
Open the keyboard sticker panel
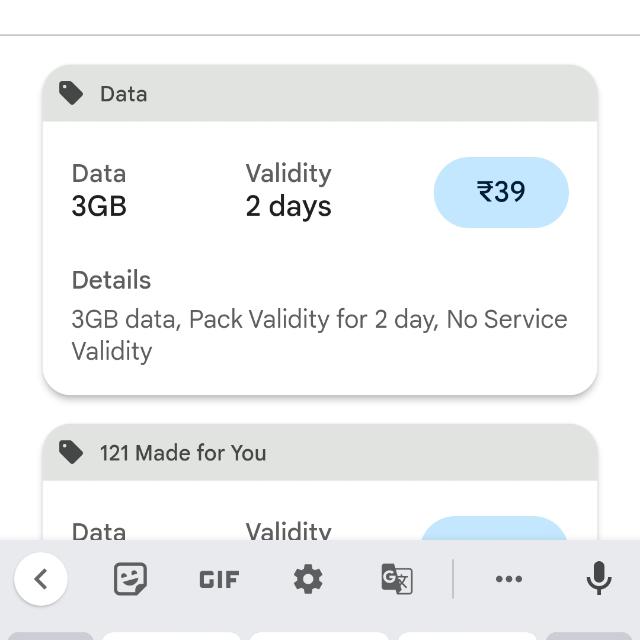coord(130,579)
